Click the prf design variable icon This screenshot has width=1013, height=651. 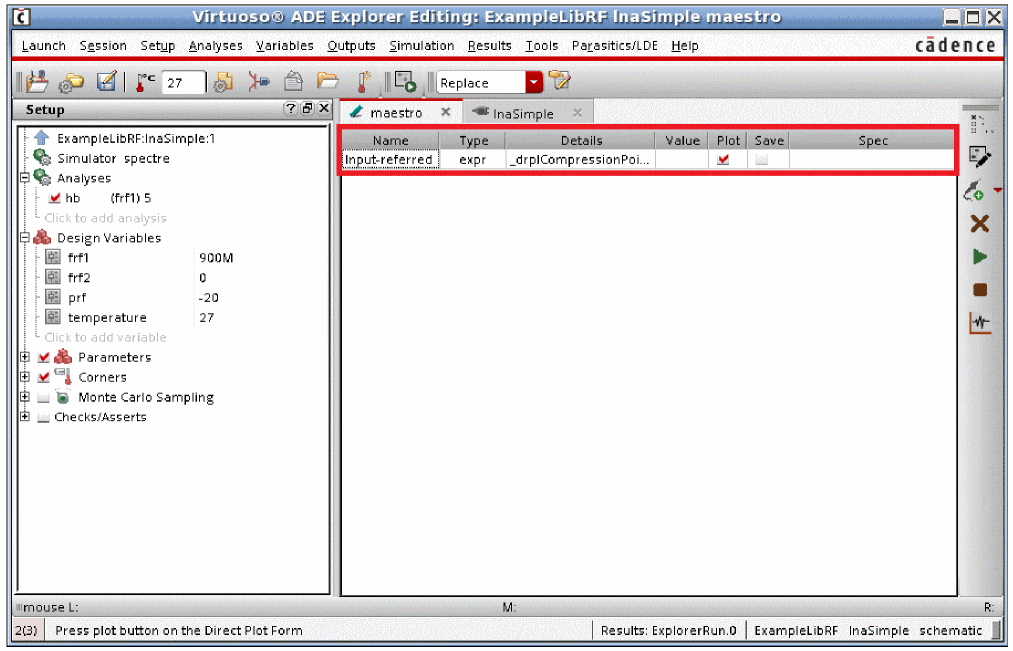[53, 297]
